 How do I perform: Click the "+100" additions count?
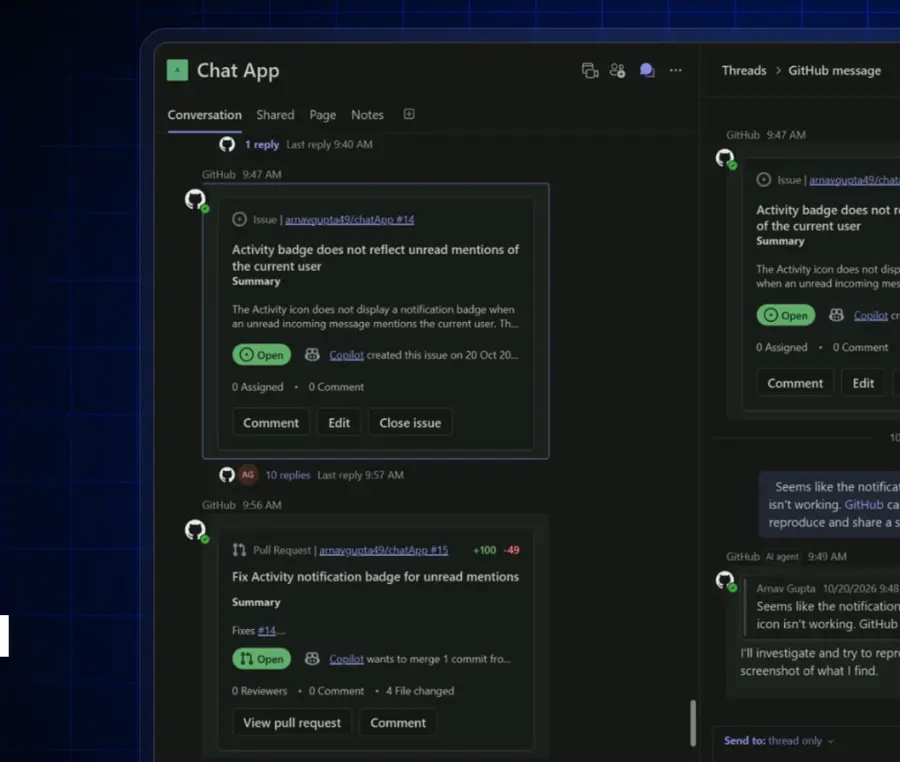484,550
